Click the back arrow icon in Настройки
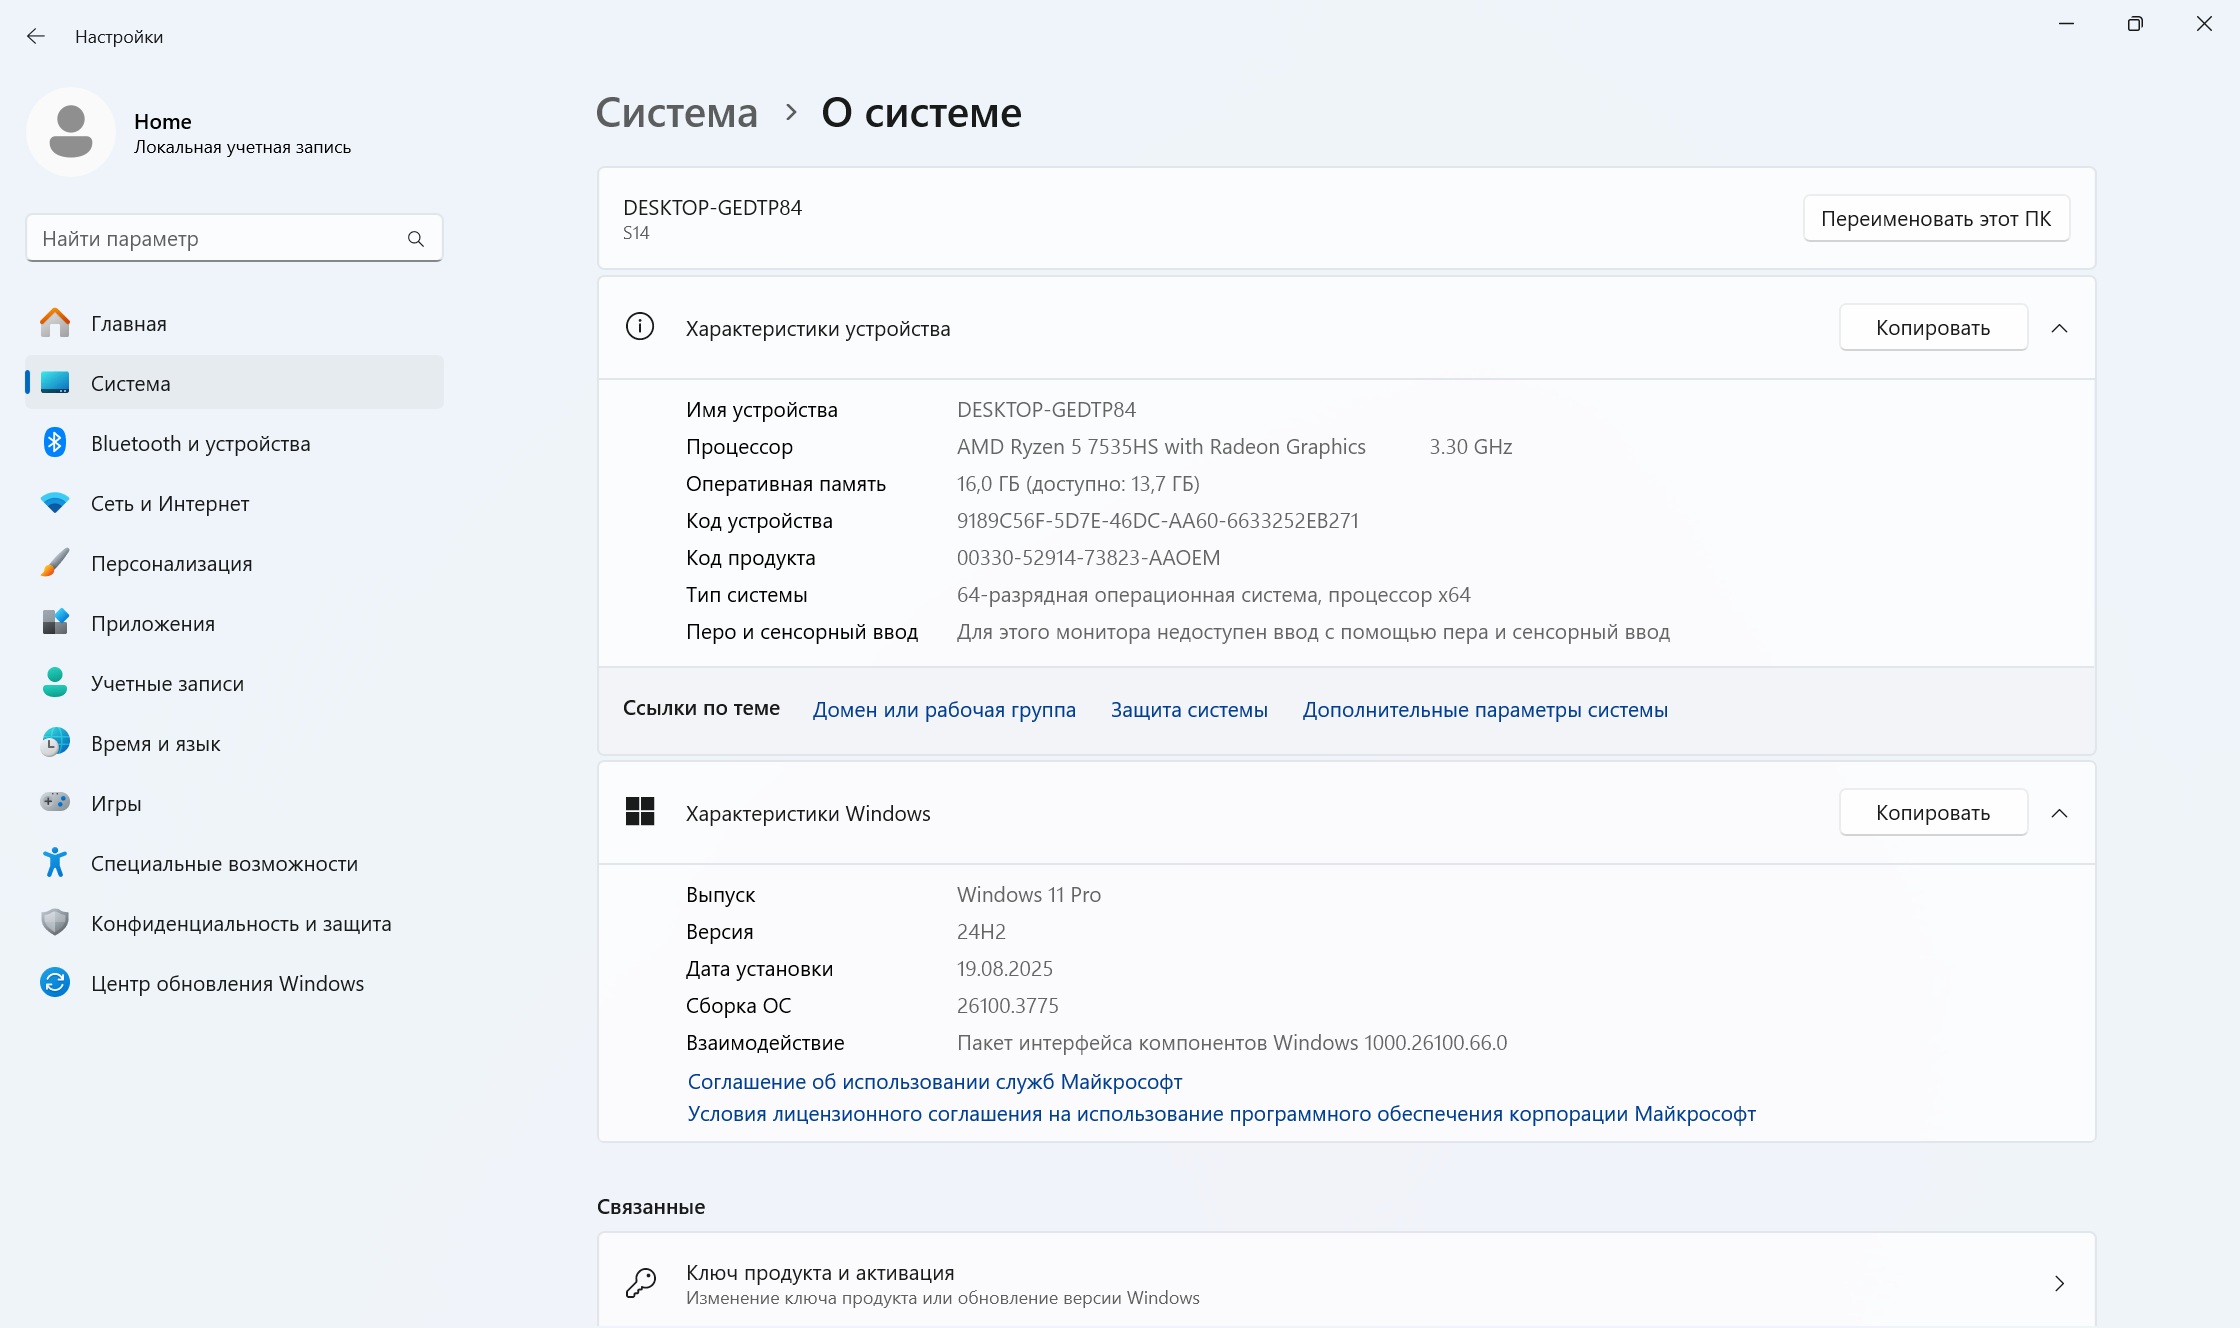 coord(36,37)
